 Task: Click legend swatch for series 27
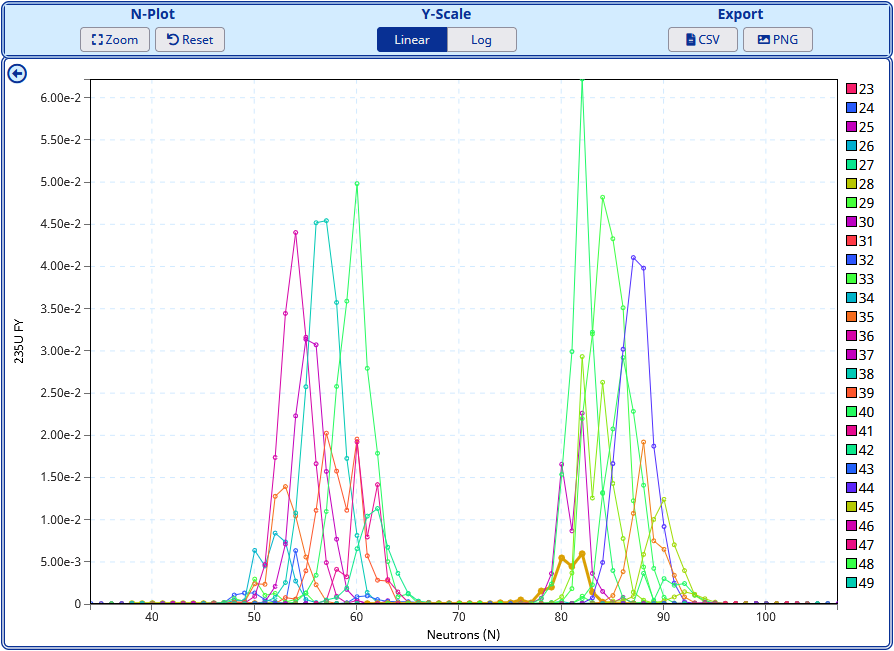tap(851, 165)
